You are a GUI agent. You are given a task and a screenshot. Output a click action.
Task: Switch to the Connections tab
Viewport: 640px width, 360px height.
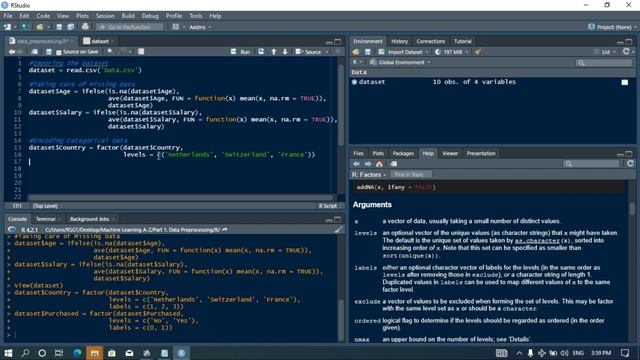430,41
